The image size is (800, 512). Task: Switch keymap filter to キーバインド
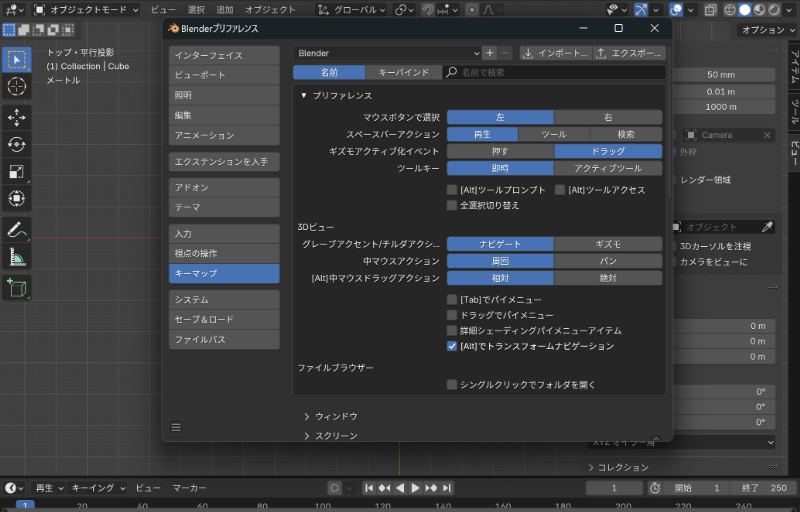pos(404,72)
